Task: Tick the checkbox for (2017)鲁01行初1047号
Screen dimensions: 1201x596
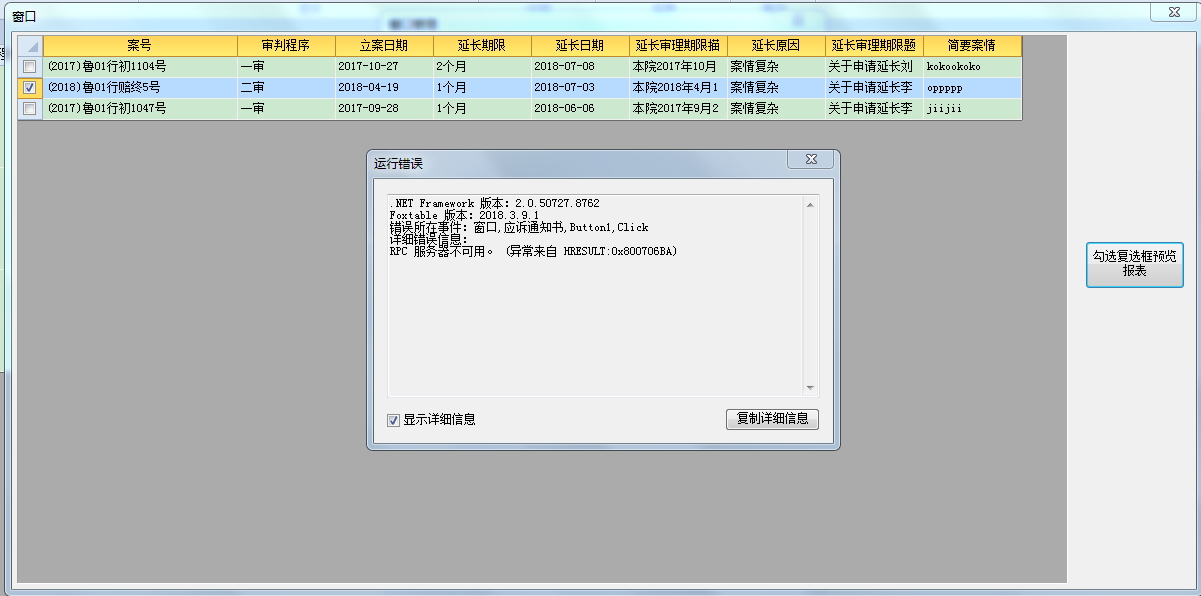Action: (30, 109)
